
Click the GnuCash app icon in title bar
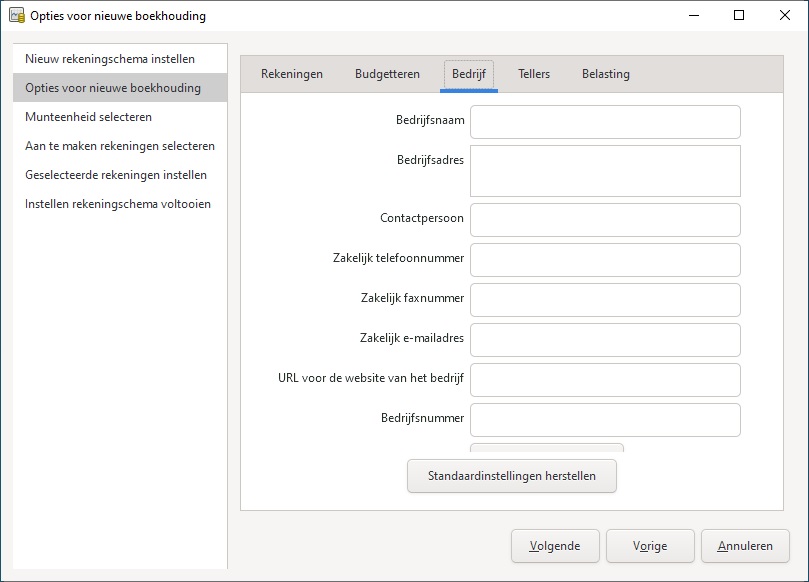point(16,16)
